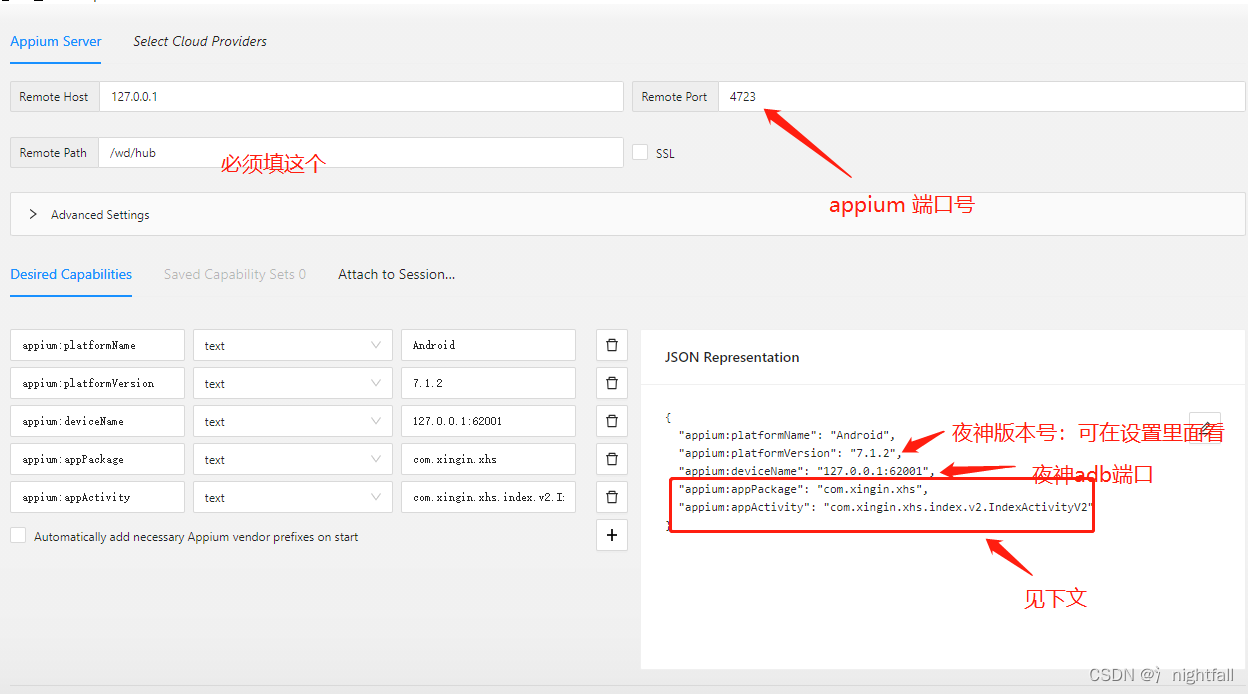This screenshot has width=1248, height=694.
Task: Edit the appium:platformName name field
Action: point(98,345)
